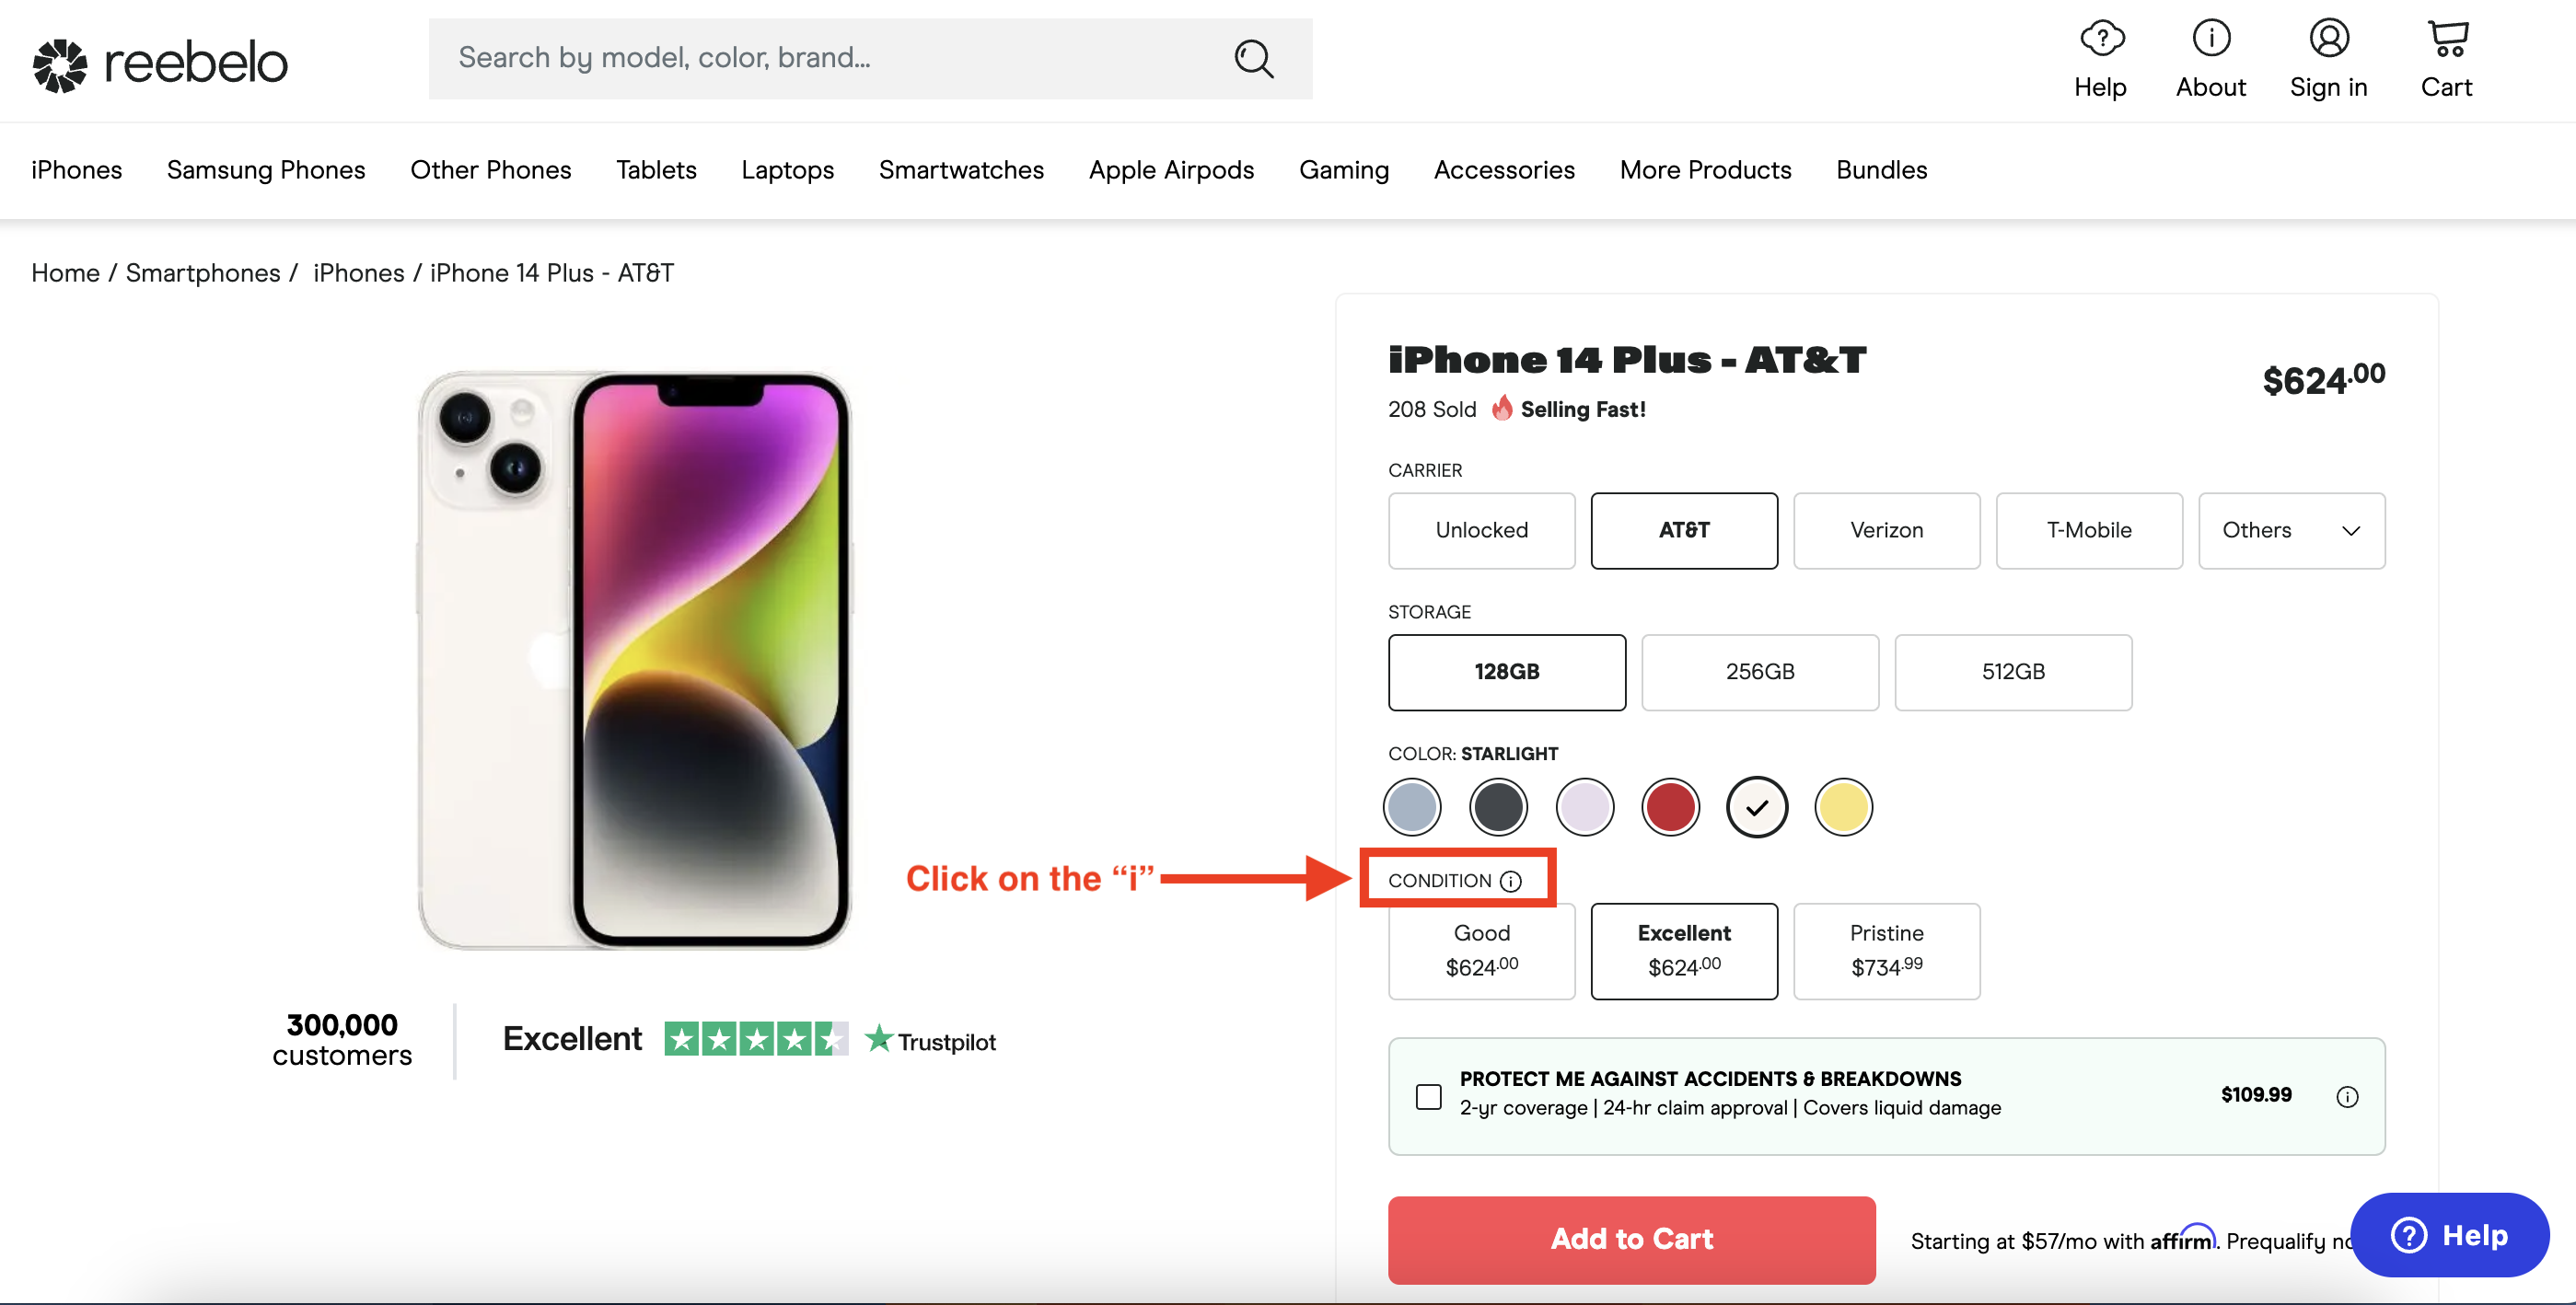Select Verizon carrier option
This screenshot has height=1305, width=2576.
click(1885, 529)
